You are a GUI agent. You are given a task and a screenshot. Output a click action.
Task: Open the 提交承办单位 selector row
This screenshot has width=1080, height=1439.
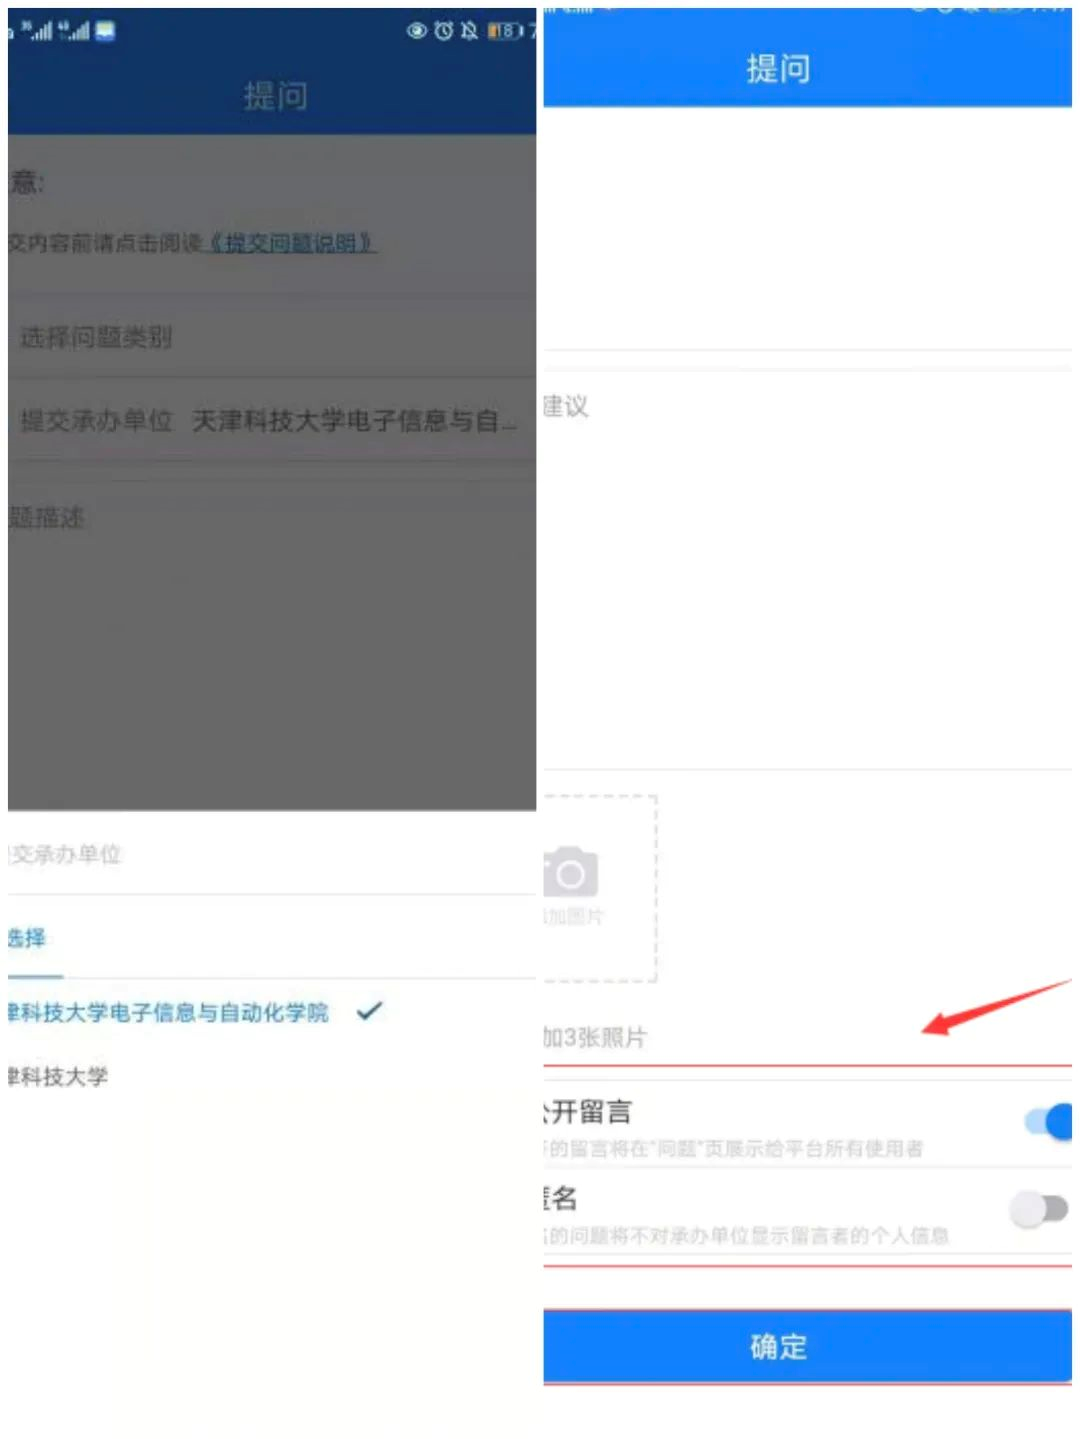[272, 421]
